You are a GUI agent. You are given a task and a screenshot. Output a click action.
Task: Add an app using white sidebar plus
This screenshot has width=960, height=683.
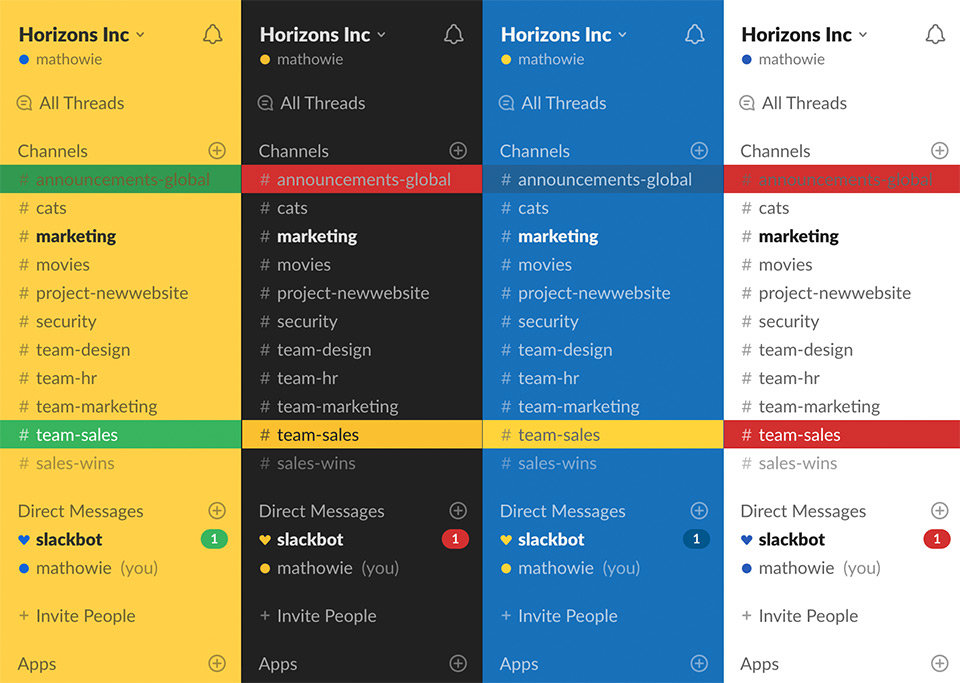pyautogui.click(x=940, y=663)
